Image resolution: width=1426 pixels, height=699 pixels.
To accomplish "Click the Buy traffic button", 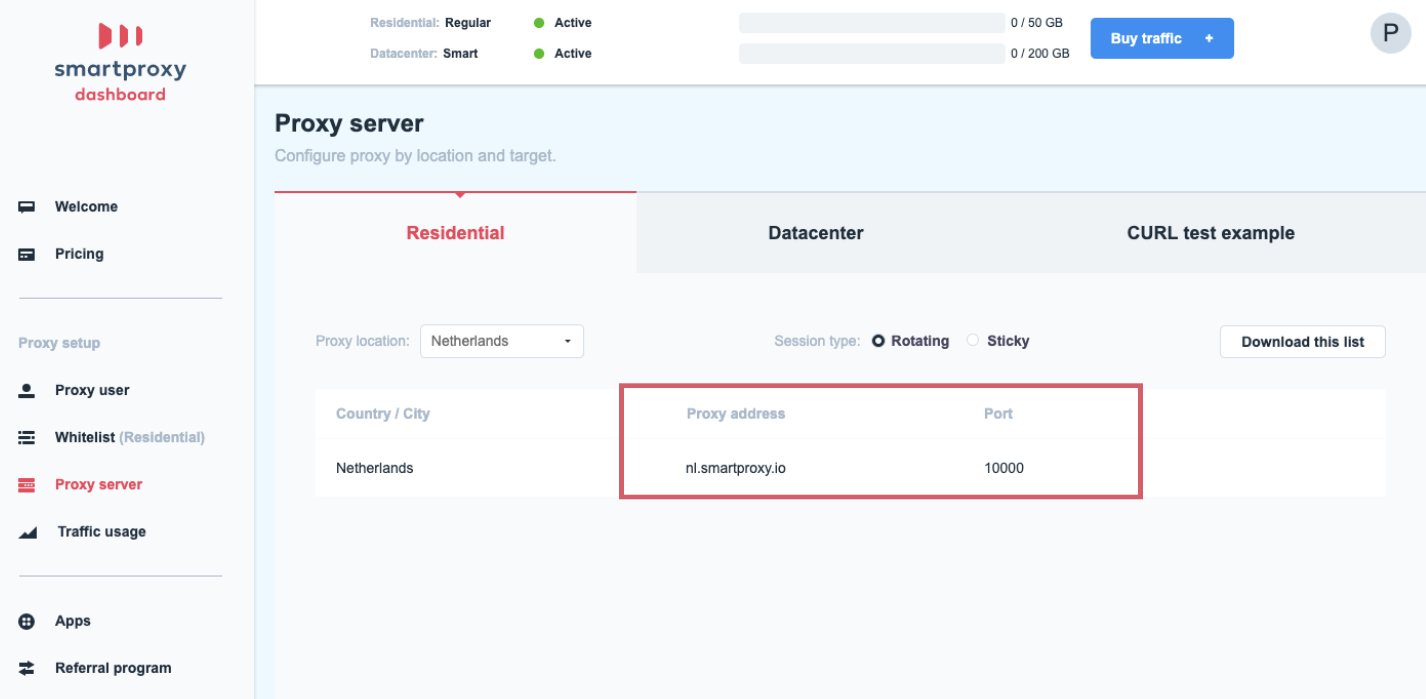I will (1162, 38).
